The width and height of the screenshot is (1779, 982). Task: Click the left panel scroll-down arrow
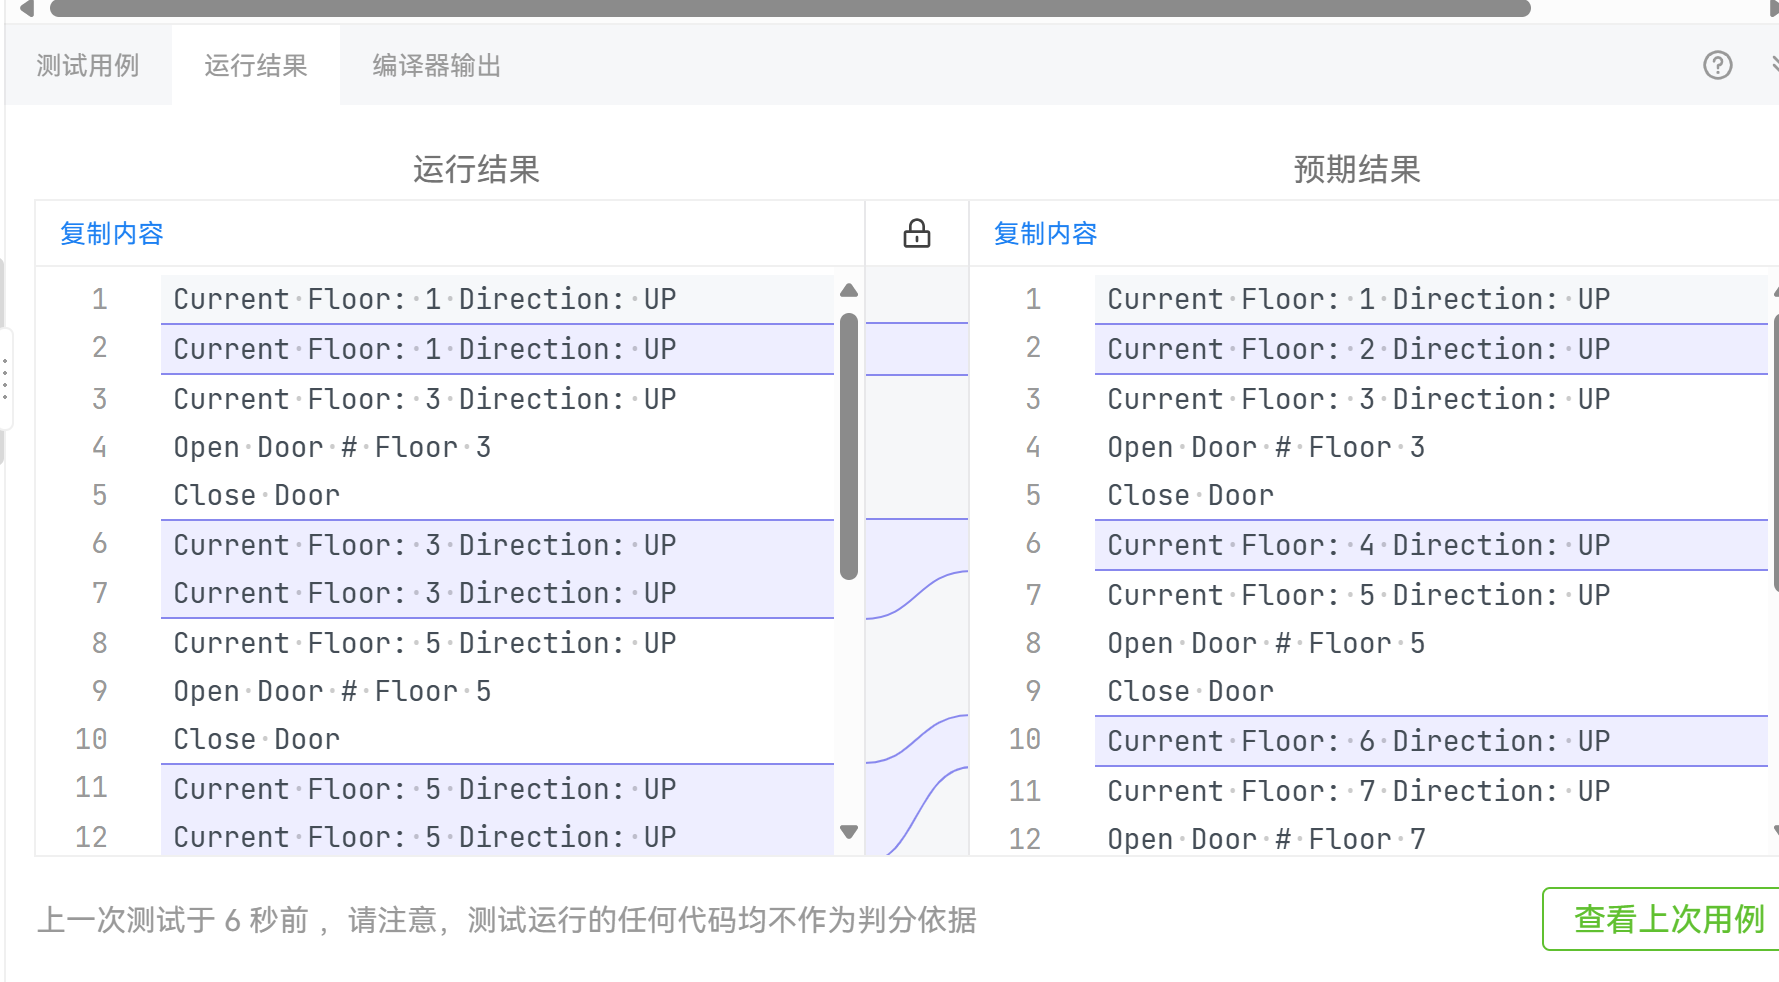(x=849, y=832)
